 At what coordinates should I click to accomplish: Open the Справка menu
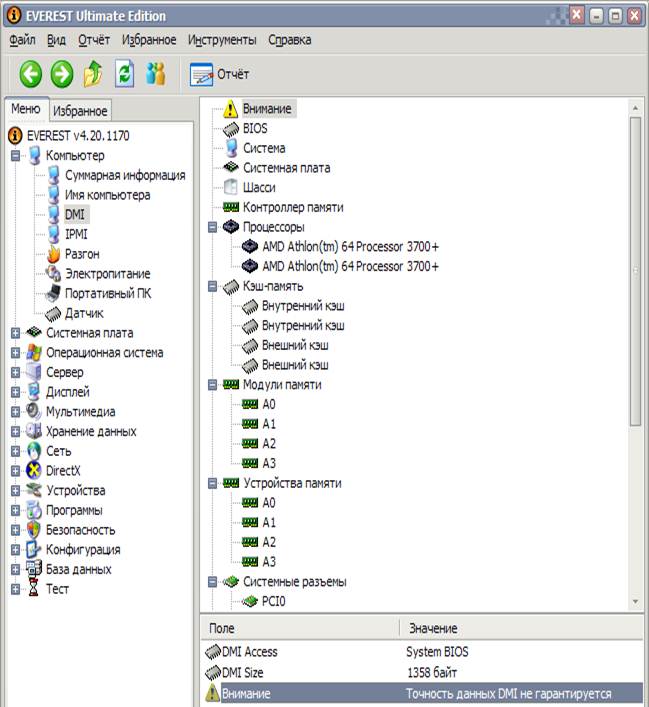tap(290, 40)
